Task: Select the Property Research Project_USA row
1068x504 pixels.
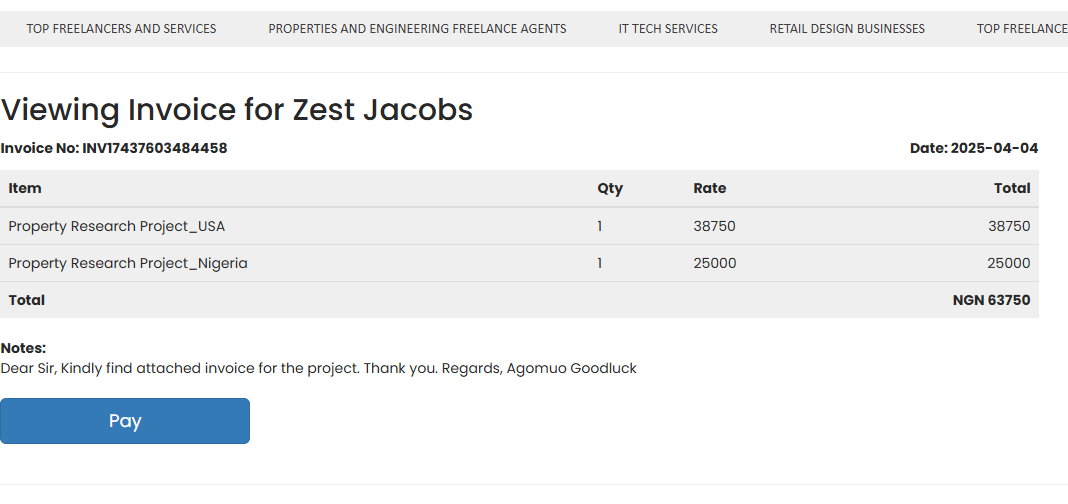Action: point(519,226)
